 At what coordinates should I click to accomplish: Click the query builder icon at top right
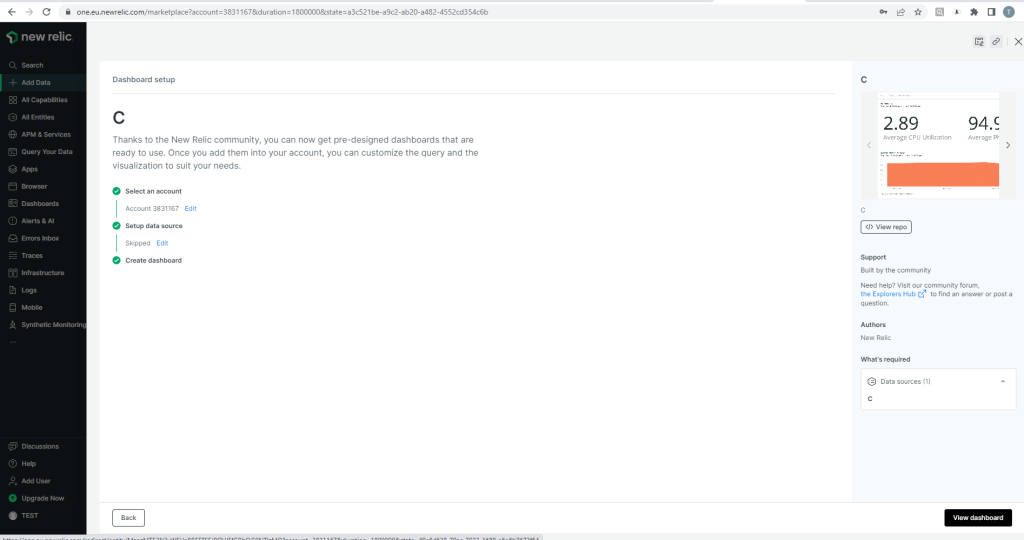point(979,42)
